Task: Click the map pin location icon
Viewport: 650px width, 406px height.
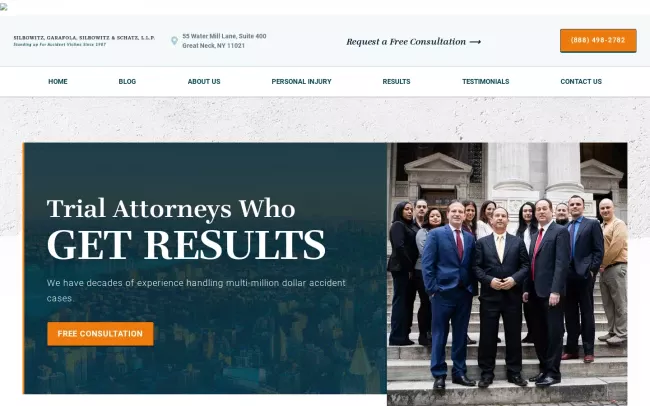Action: click(175, 41)
